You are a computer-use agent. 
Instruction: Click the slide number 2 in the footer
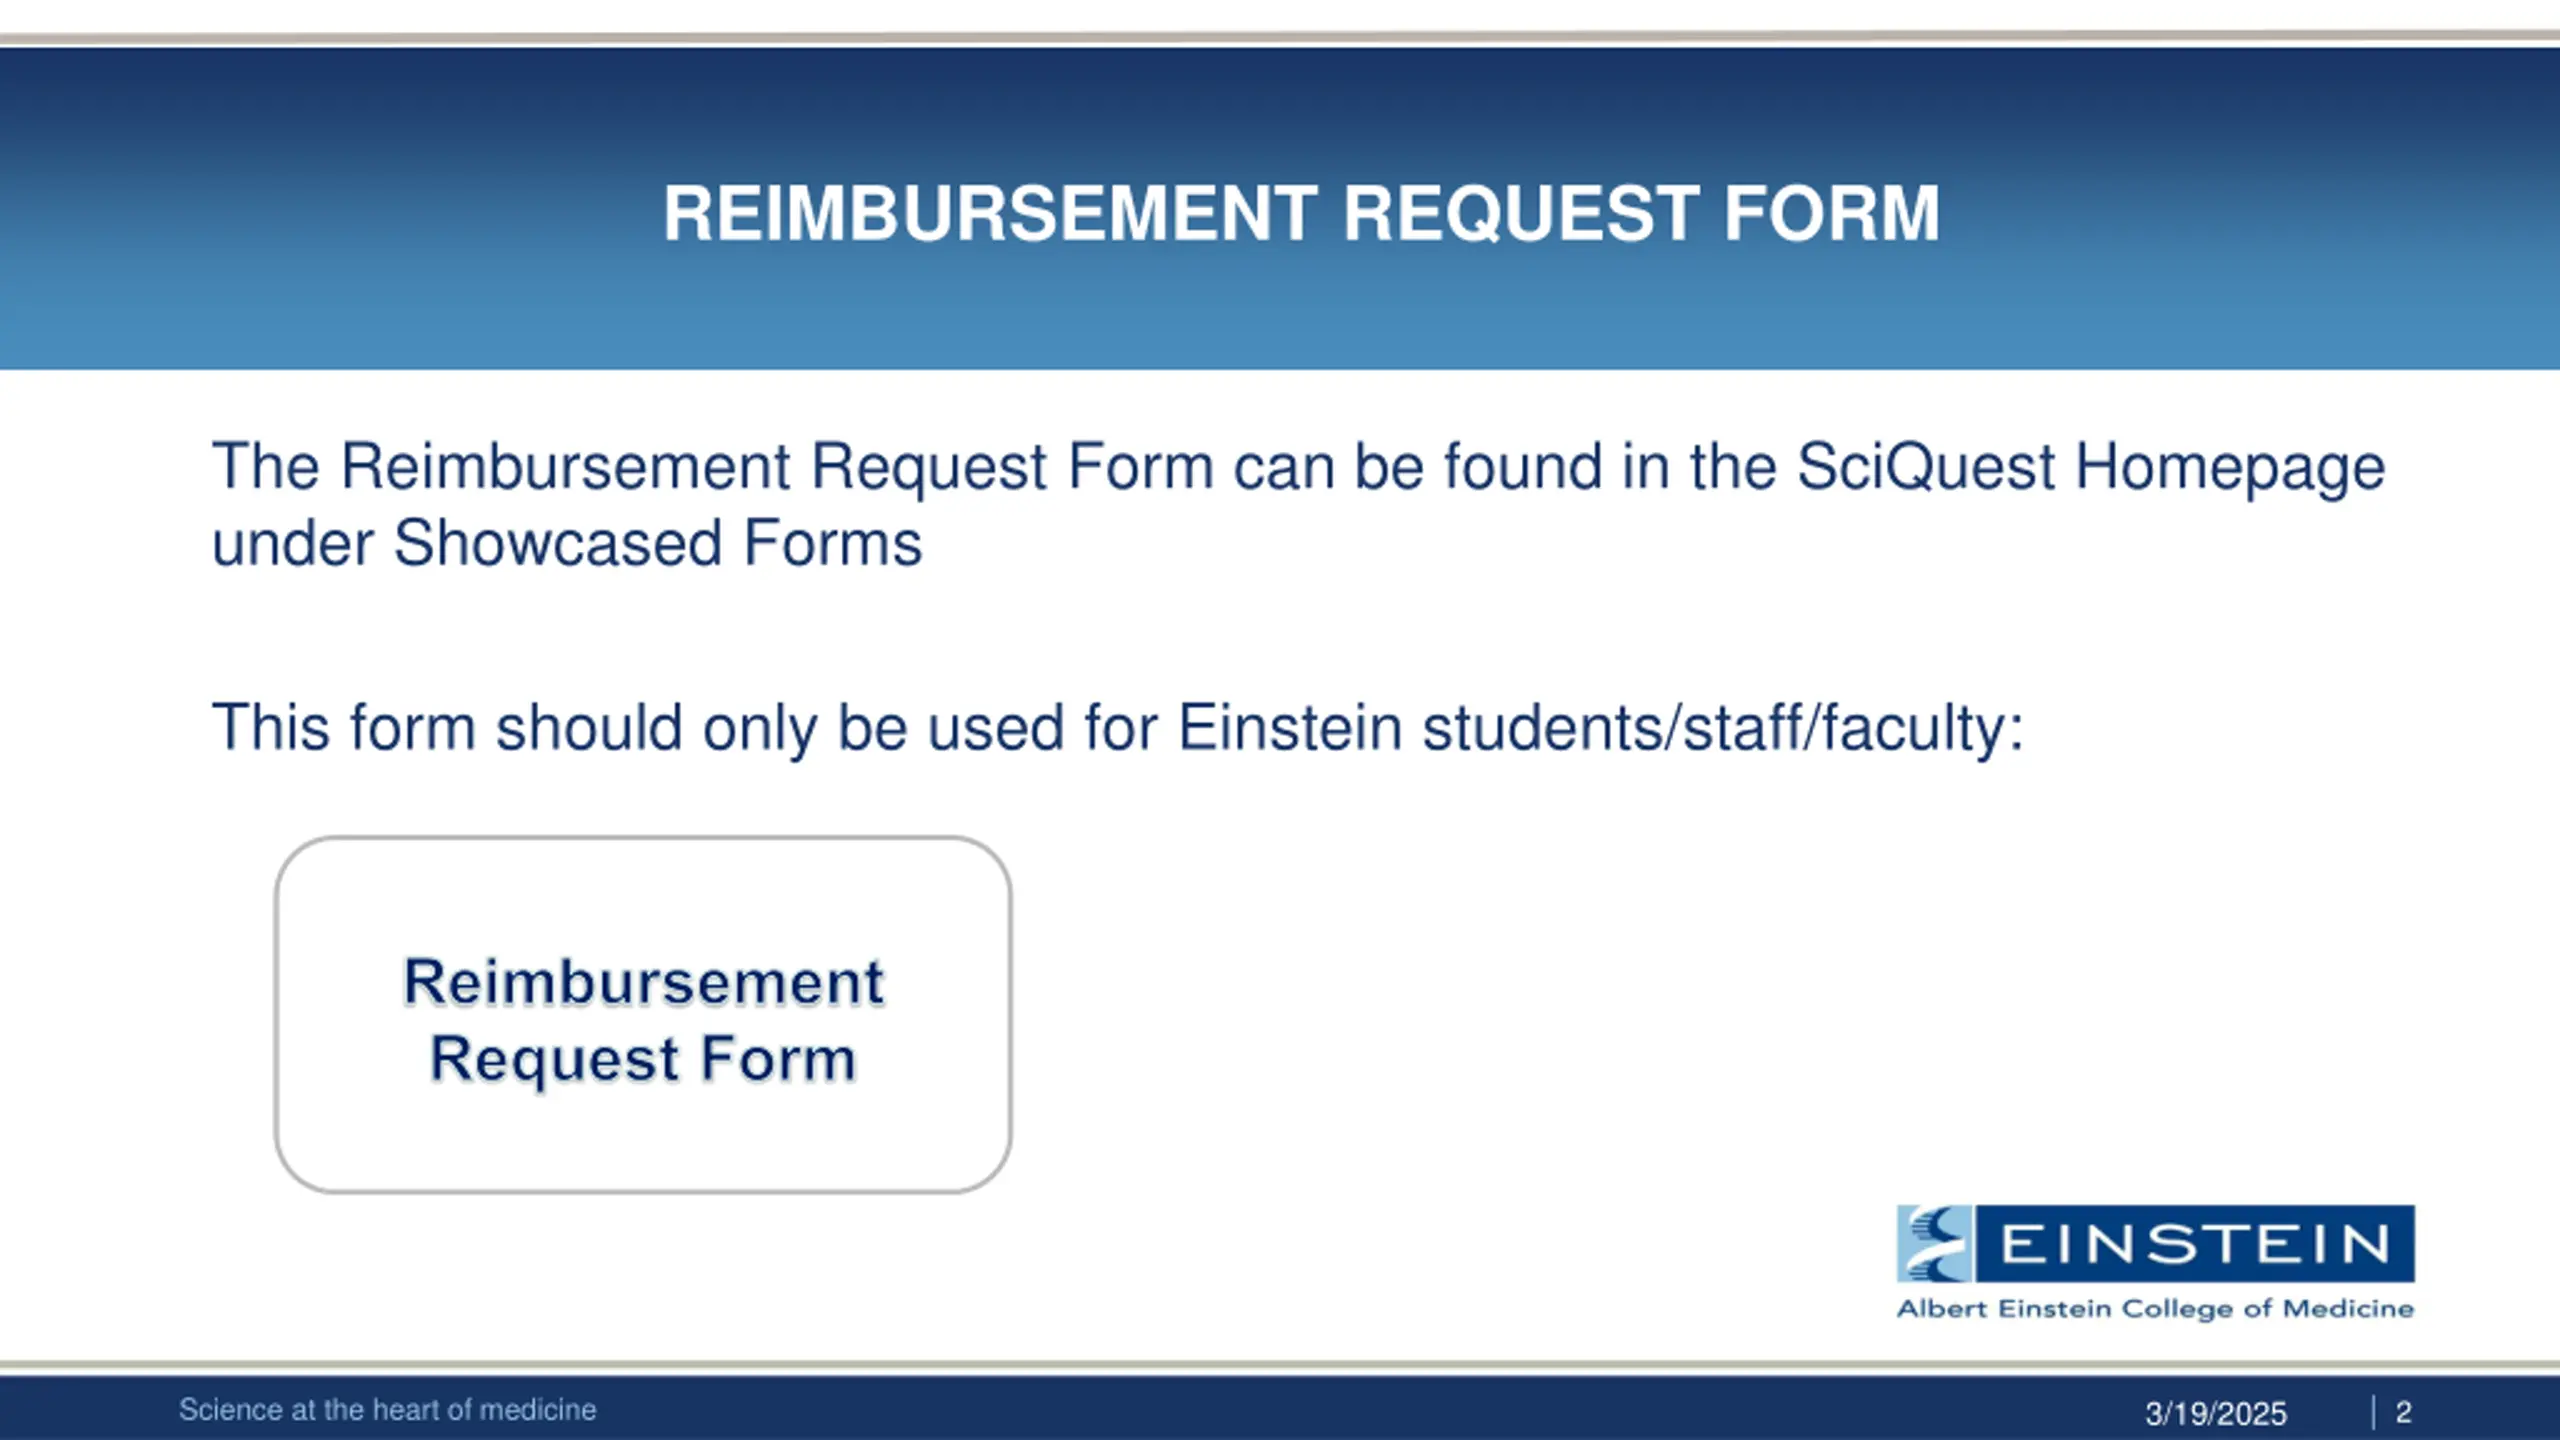click(2404, 1412)
